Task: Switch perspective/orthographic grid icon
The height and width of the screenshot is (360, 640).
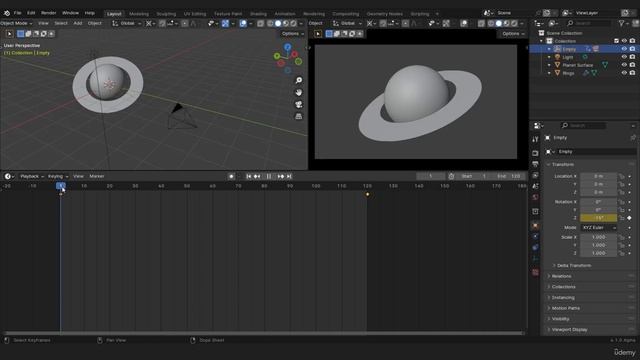Action: [x=299, y=116]
